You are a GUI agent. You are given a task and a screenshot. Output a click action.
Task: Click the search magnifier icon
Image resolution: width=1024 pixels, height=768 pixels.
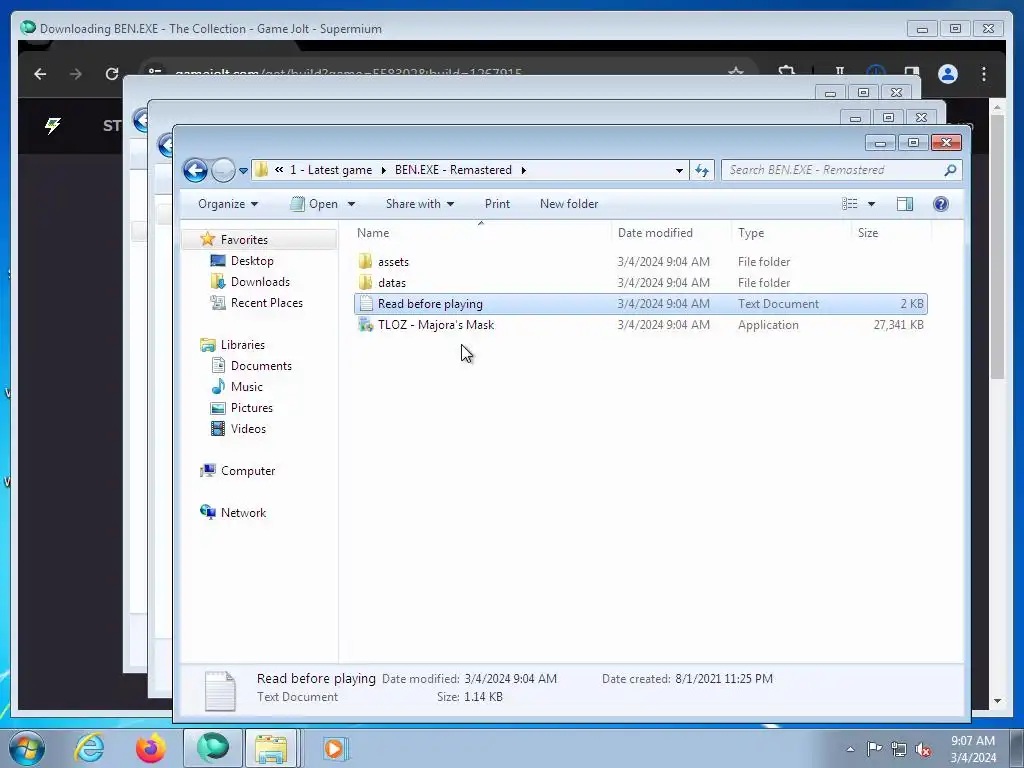[x=950, y=170]
